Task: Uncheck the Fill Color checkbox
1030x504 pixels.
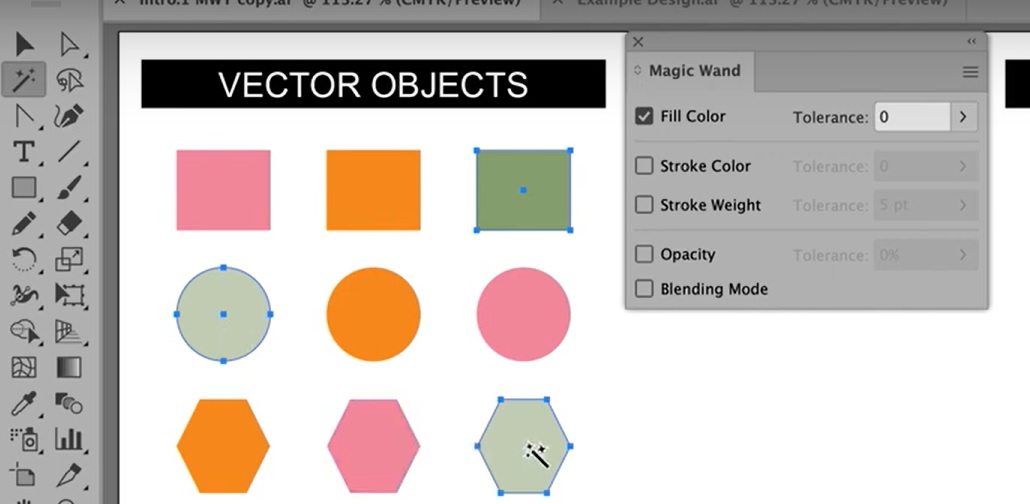Action: 644,117
